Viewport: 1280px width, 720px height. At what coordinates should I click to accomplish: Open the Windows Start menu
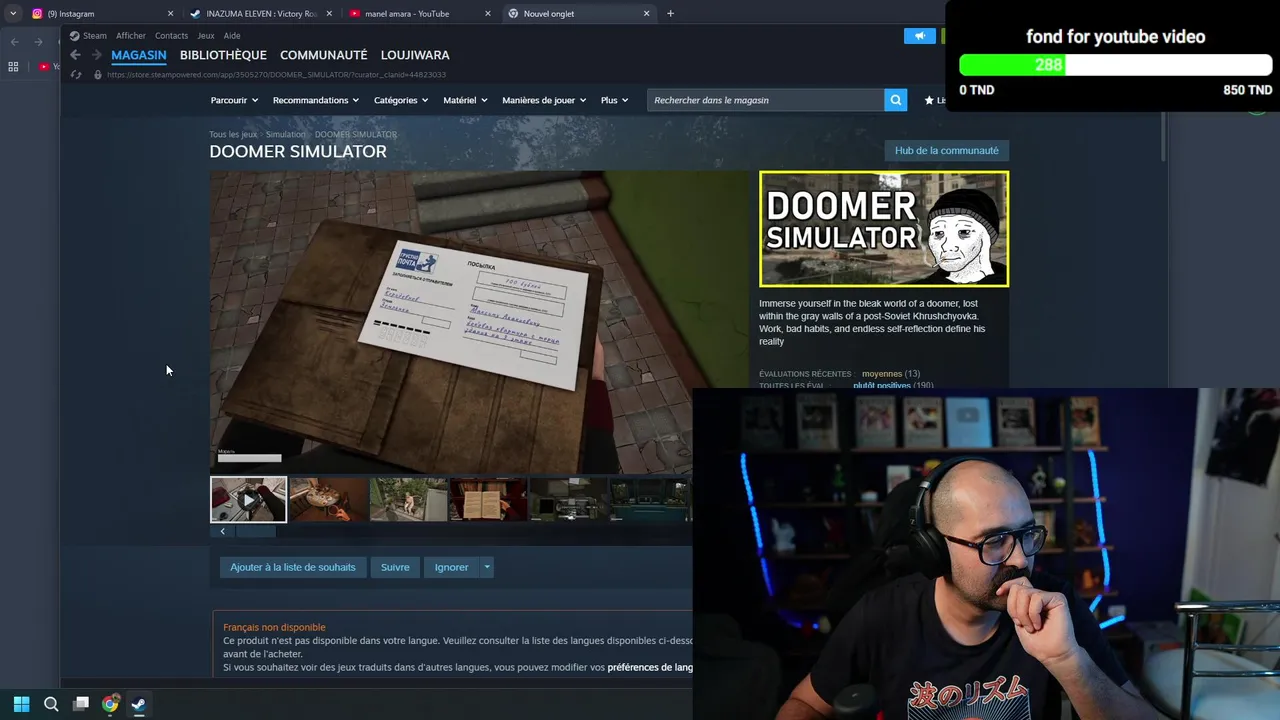[x=21, y=704]
